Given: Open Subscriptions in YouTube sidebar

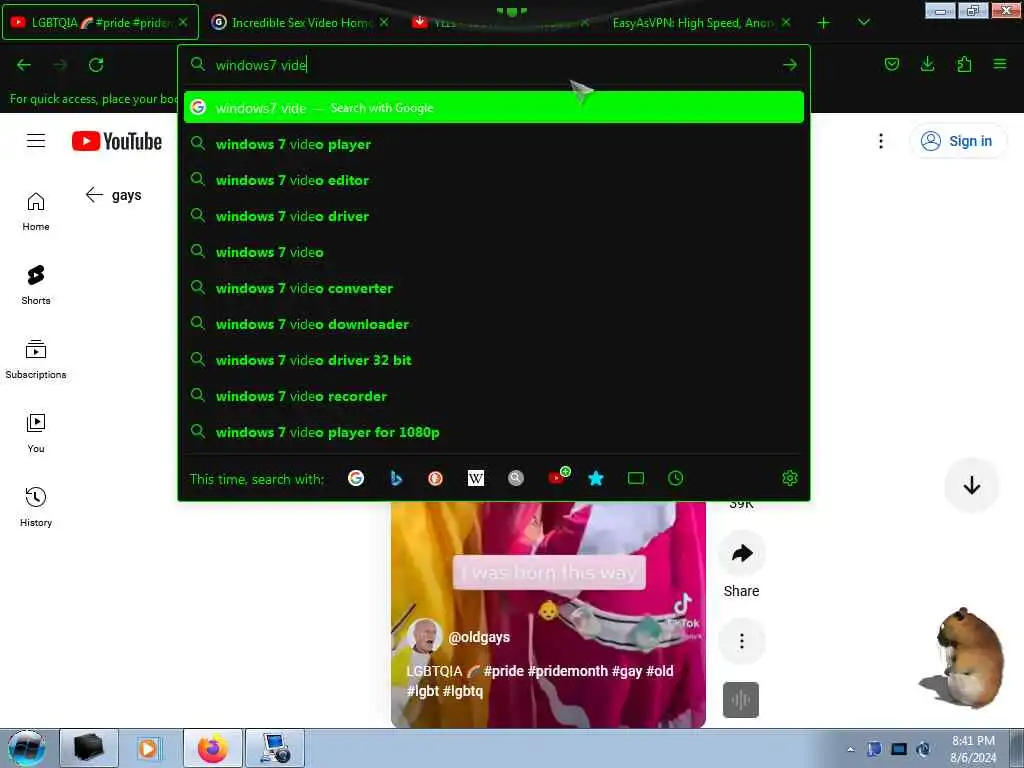Looking at the screenshot, I should tap(36, 359).
